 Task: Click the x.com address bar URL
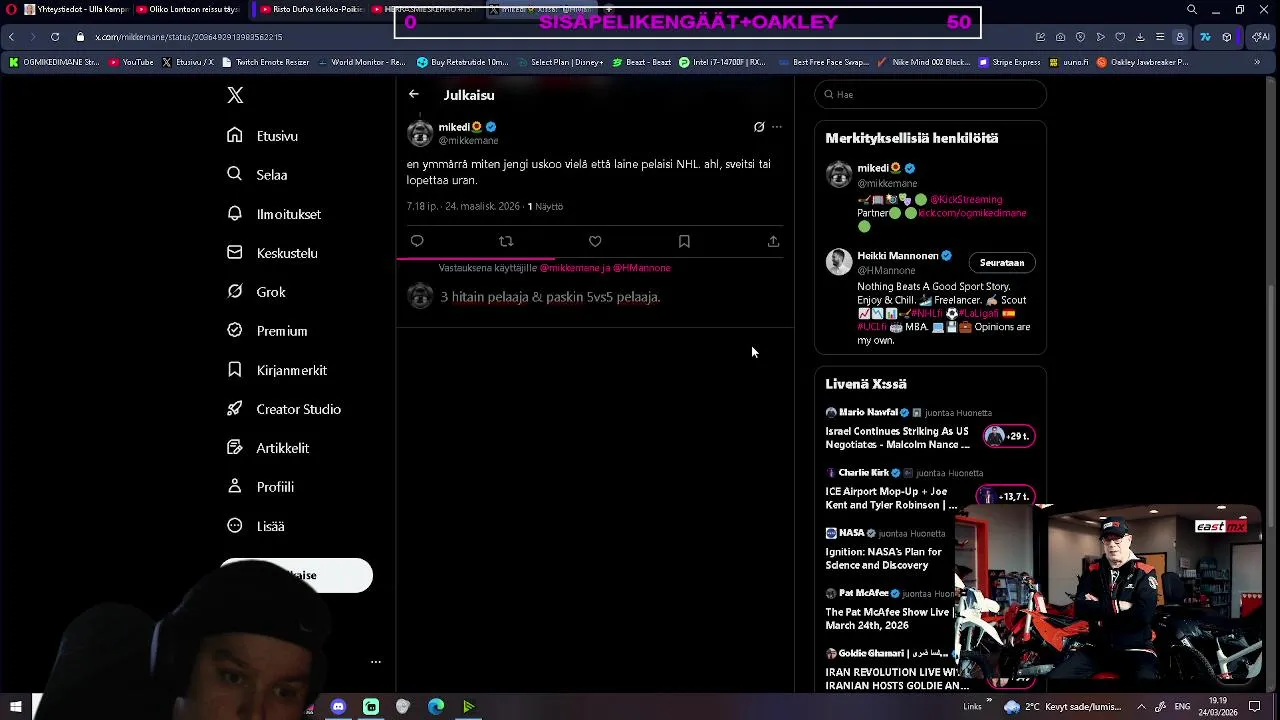189,37
